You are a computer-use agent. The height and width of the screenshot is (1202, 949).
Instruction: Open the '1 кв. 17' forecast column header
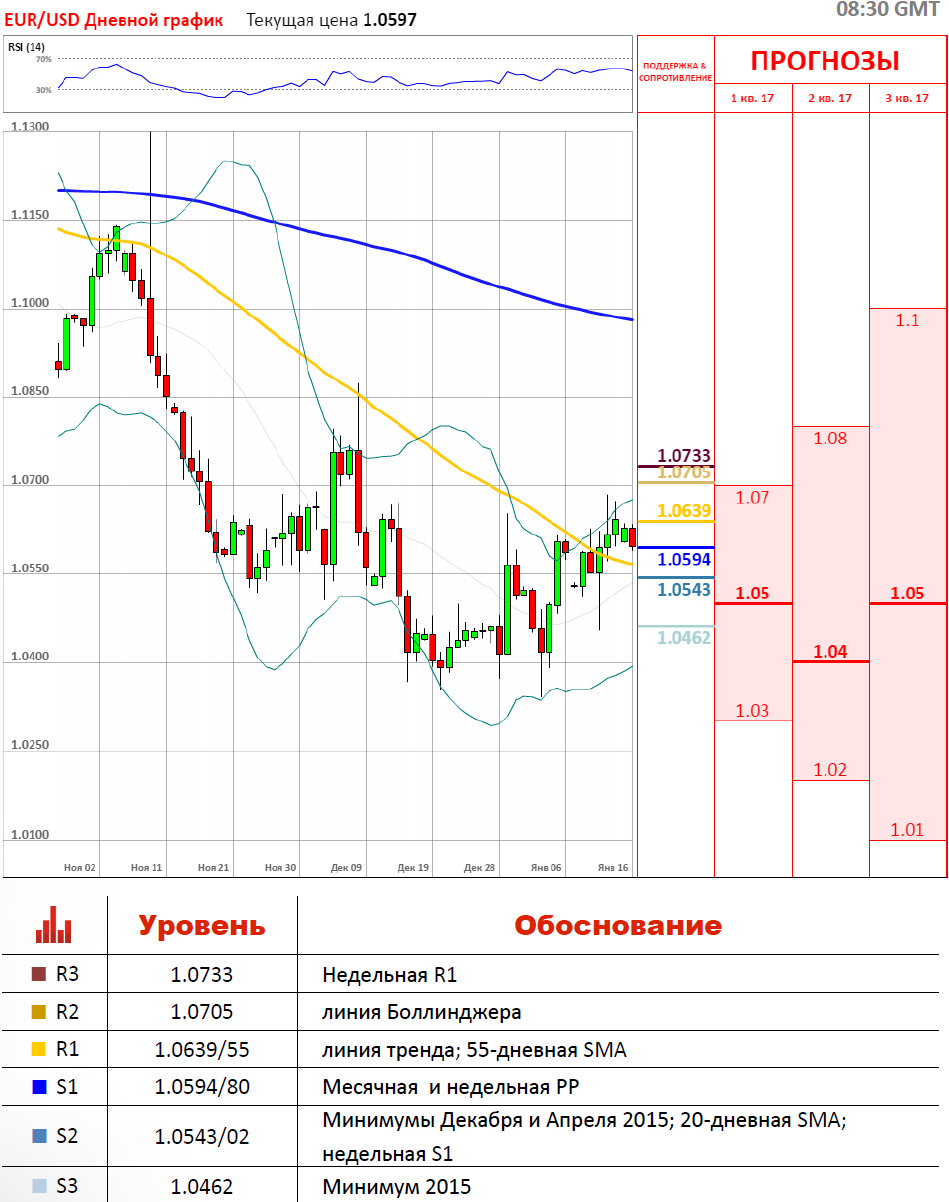point(752,98)
